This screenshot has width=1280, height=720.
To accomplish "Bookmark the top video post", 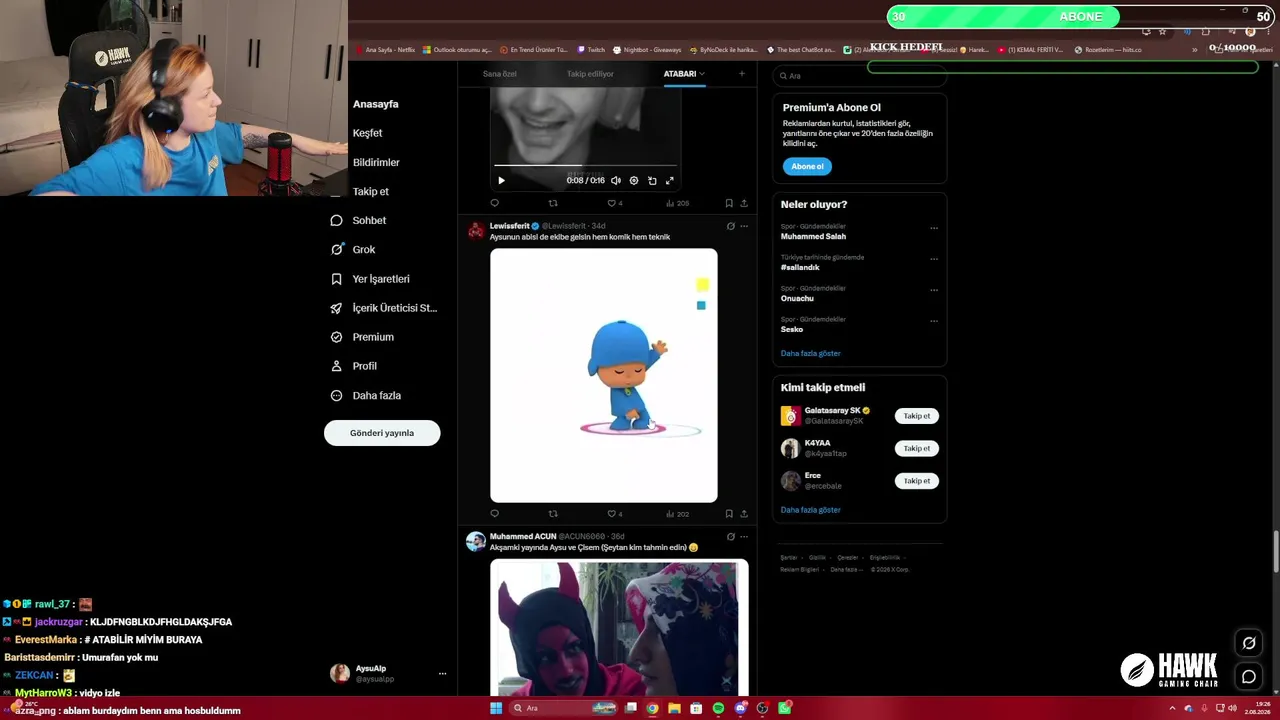I will tap(729, 203).
